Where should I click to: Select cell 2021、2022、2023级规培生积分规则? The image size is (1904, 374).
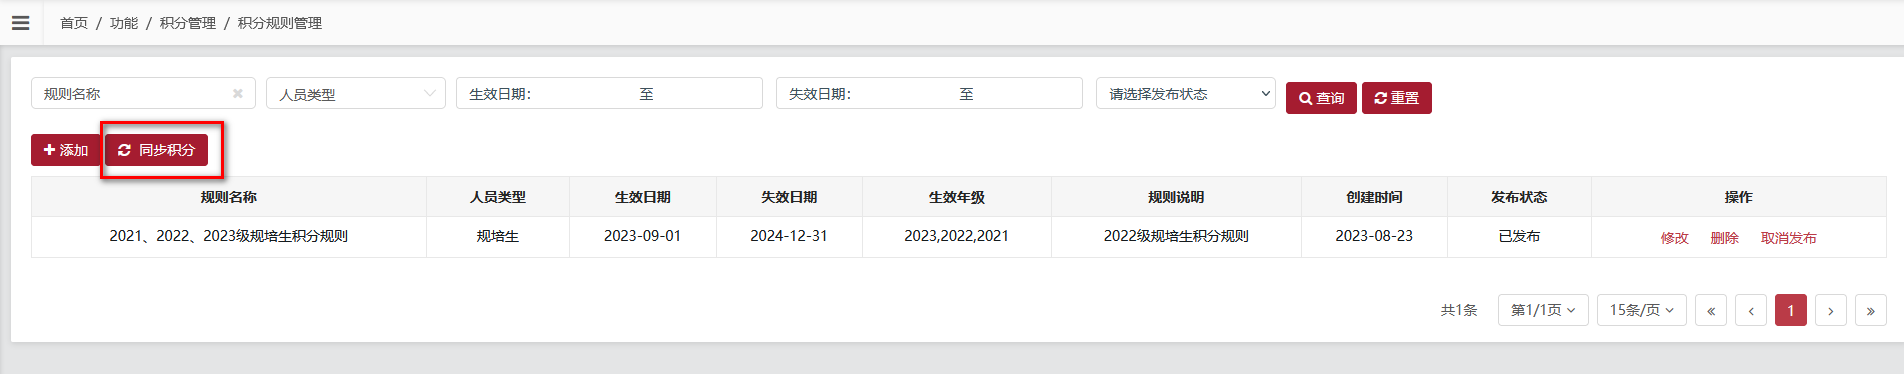229,236
